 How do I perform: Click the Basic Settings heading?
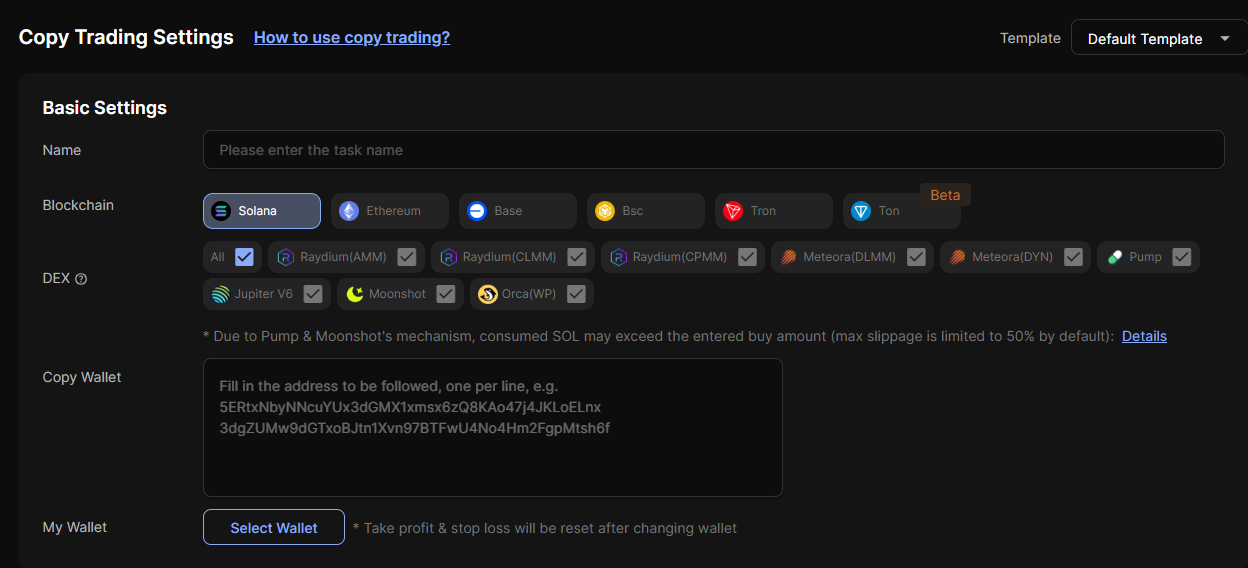pyautogui.click(x=105, y=108)
